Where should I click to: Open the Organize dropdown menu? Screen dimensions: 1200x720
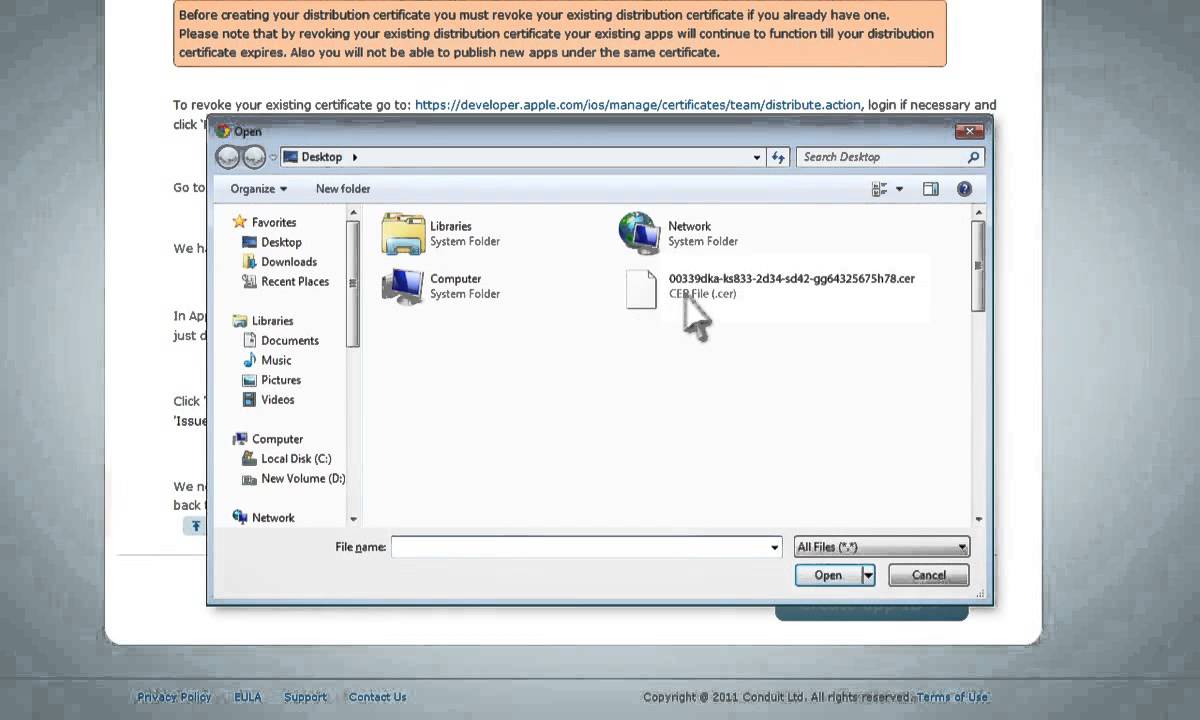258,189
